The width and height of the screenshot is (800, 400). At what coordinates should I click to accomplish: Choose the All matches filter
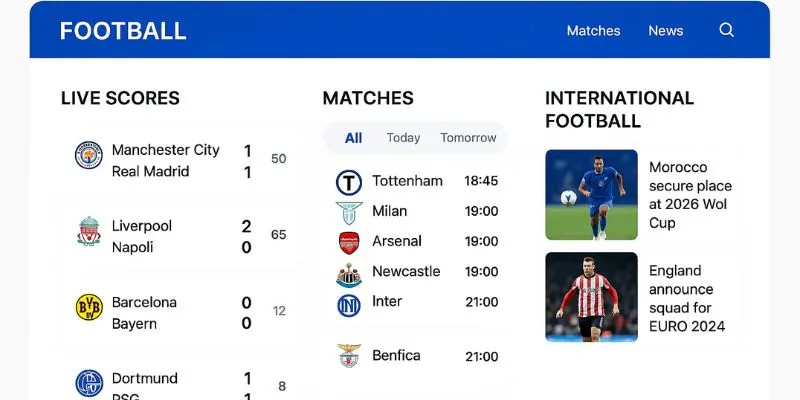point(353,138)
